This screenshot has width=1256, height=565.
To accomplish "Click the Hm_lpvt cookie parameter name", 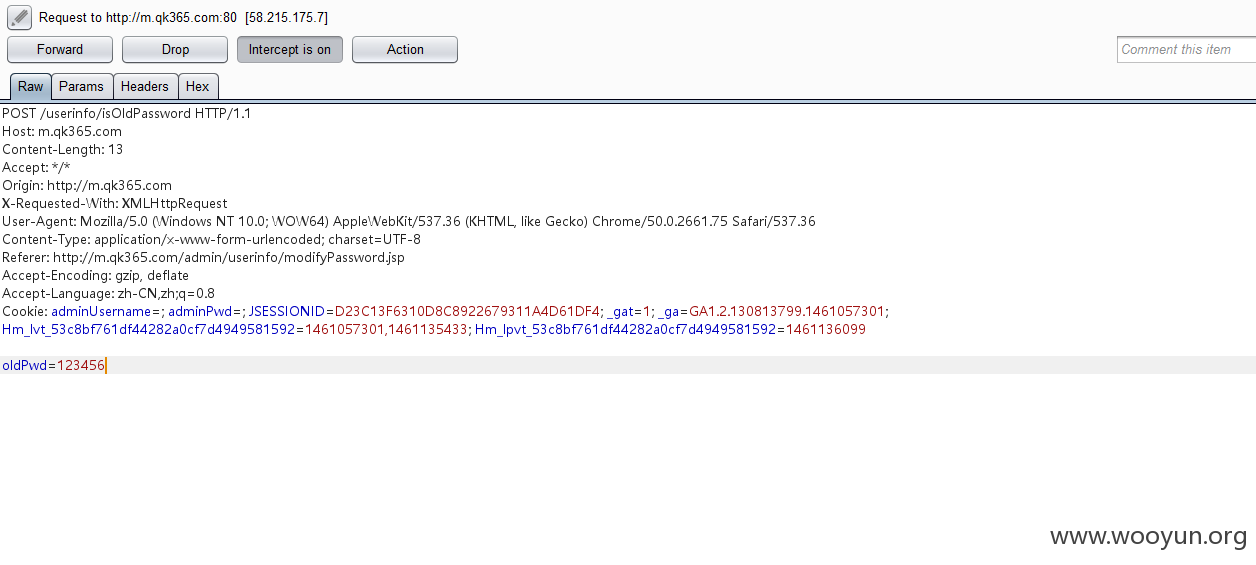I will click(x=625, y=329).
